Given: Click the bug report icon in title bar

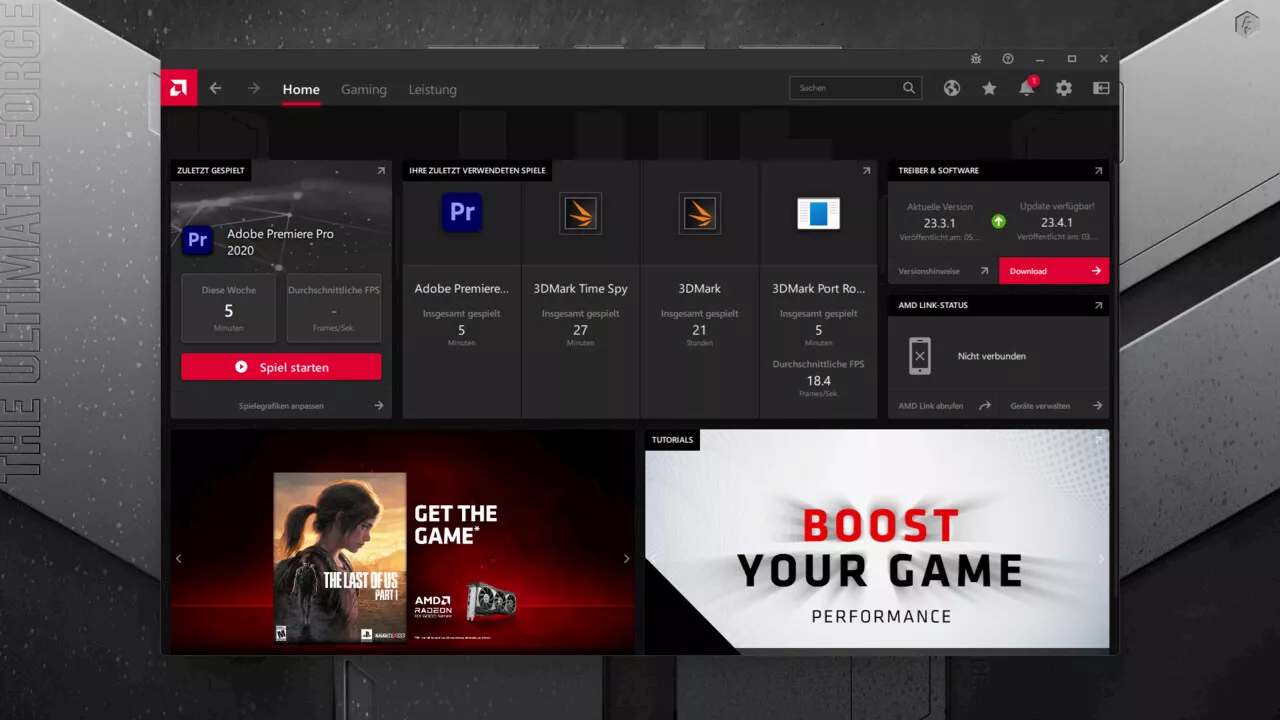Looking at the screenshot, I should [x=976, y=59].
